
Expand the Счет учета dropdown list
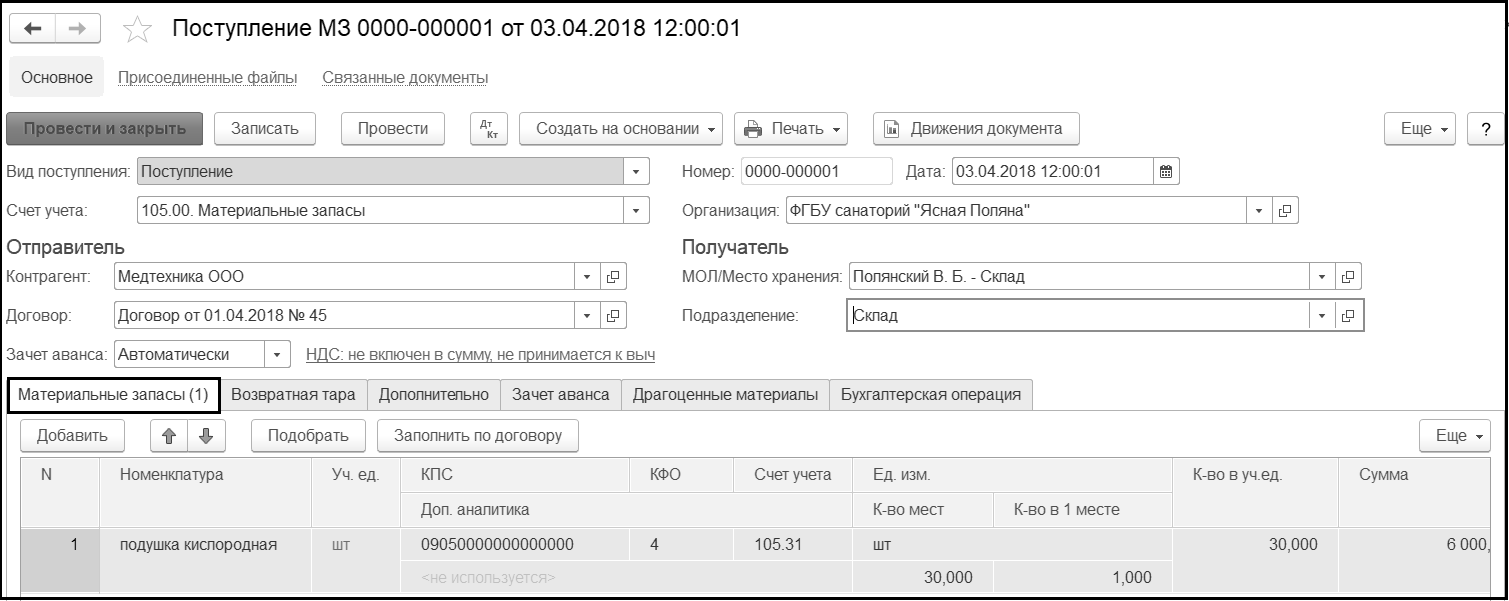click(x=636, y=211)
